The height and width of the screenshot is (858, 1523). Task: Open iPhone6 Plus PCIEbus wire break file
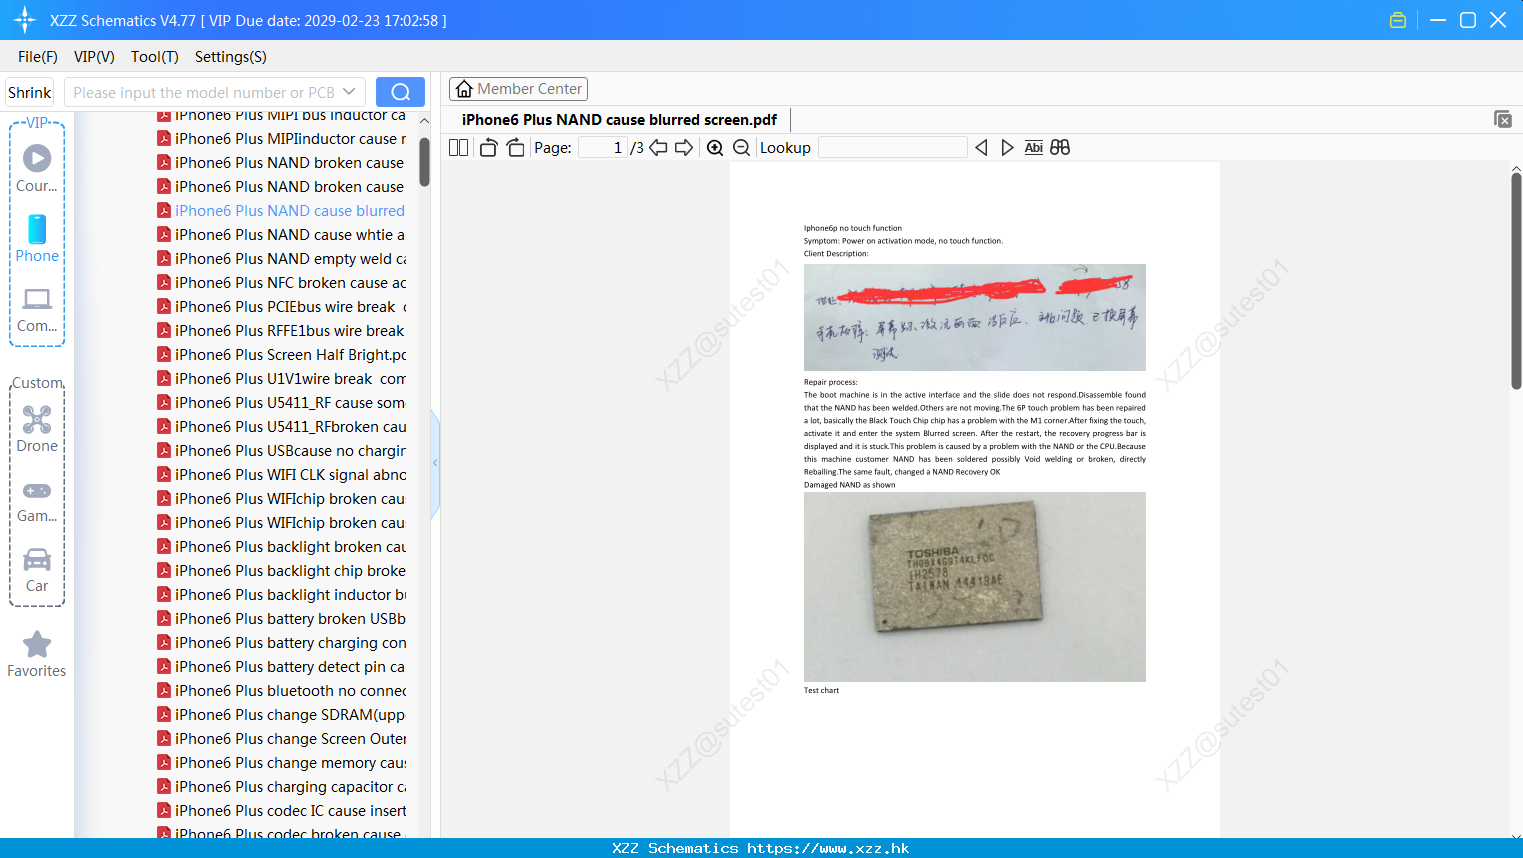(281, 307)
